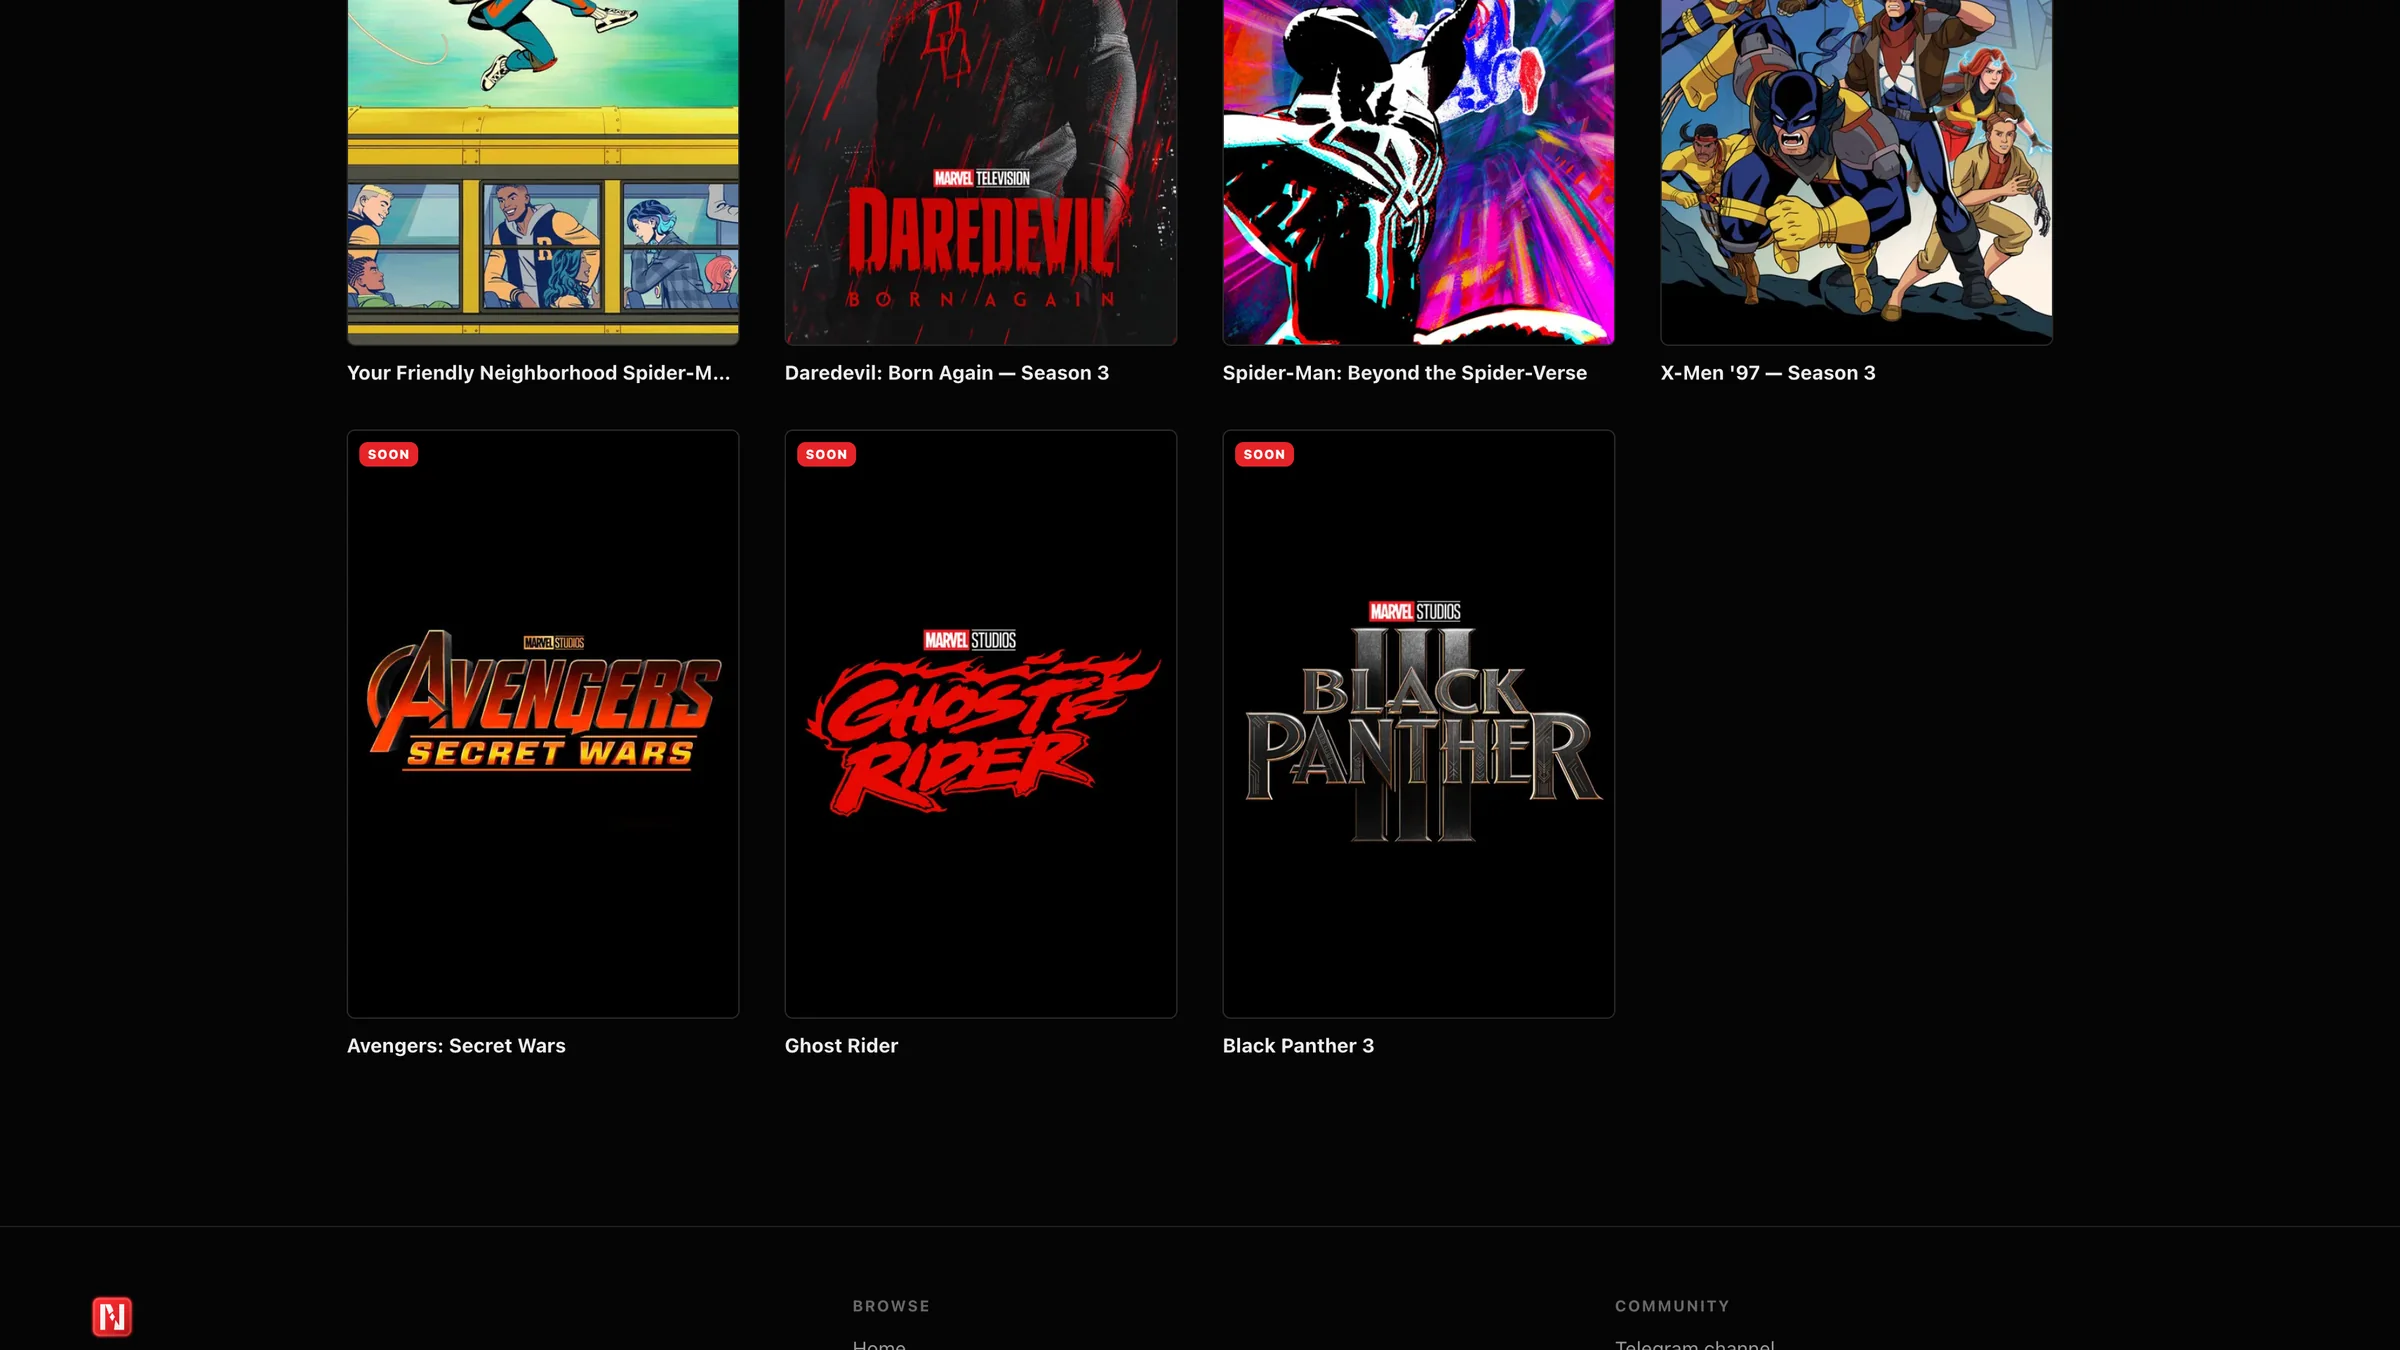This screenshot has height=1350, width=2400.
Task: Click the "Avengers: Secret Wars" title text
Action: pyautogui.click(x=456, y=1046)
